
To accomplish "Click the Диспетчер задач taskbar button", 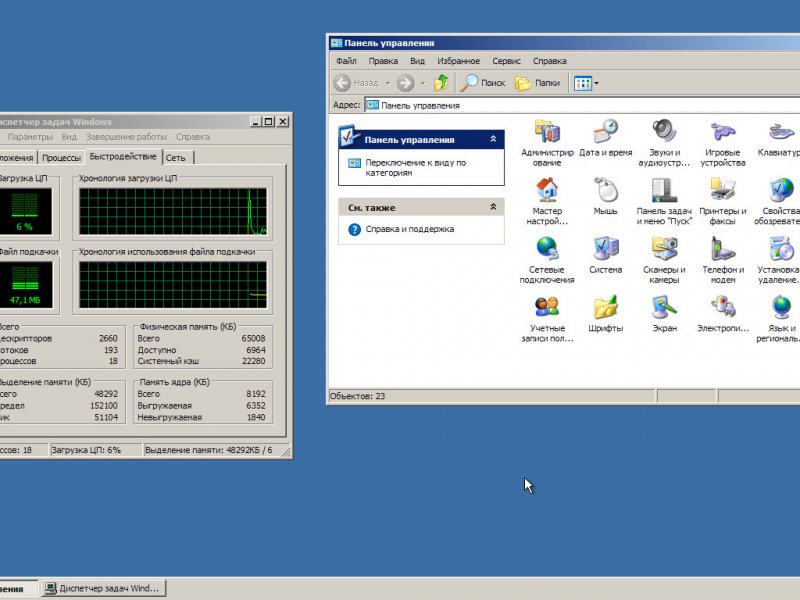I will [x=103, y=588].
